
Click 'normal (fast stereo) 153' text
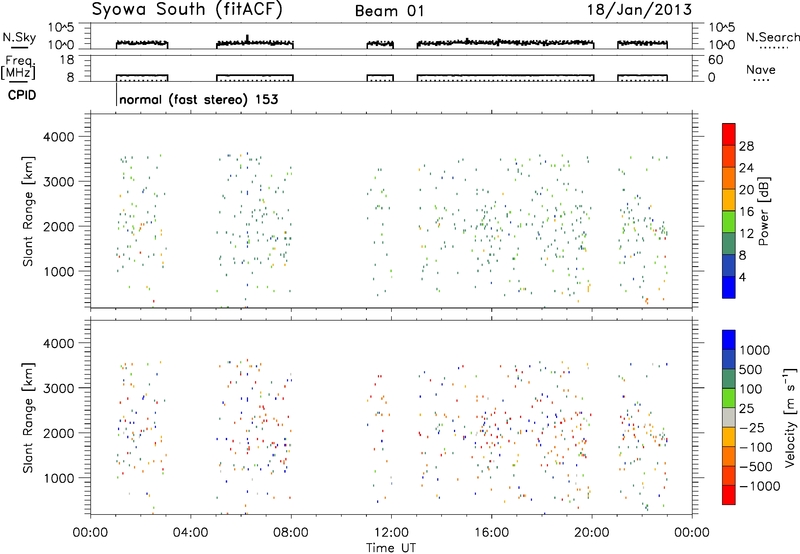coord(198,99)
